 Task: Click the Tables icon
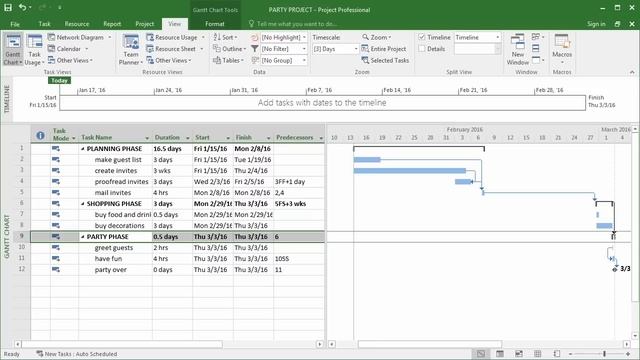coord(217,60)
